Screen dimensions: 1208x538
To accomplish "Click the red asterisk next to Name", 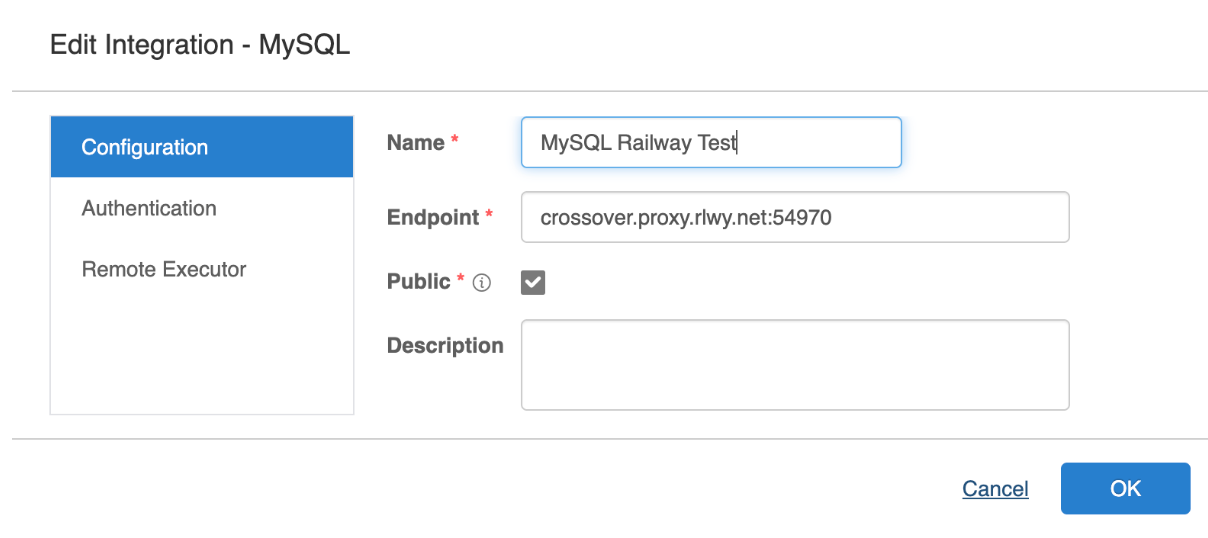I will point(455,141).
